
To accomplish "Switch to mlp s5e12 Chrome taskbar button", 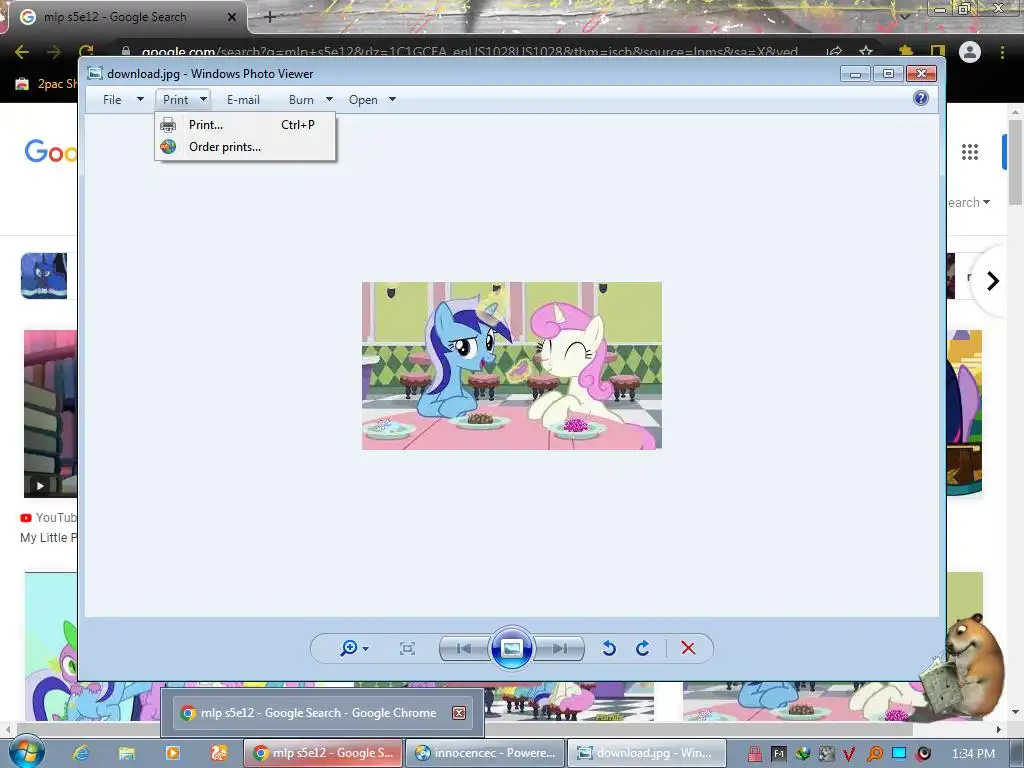I will (x=323, y=753).
